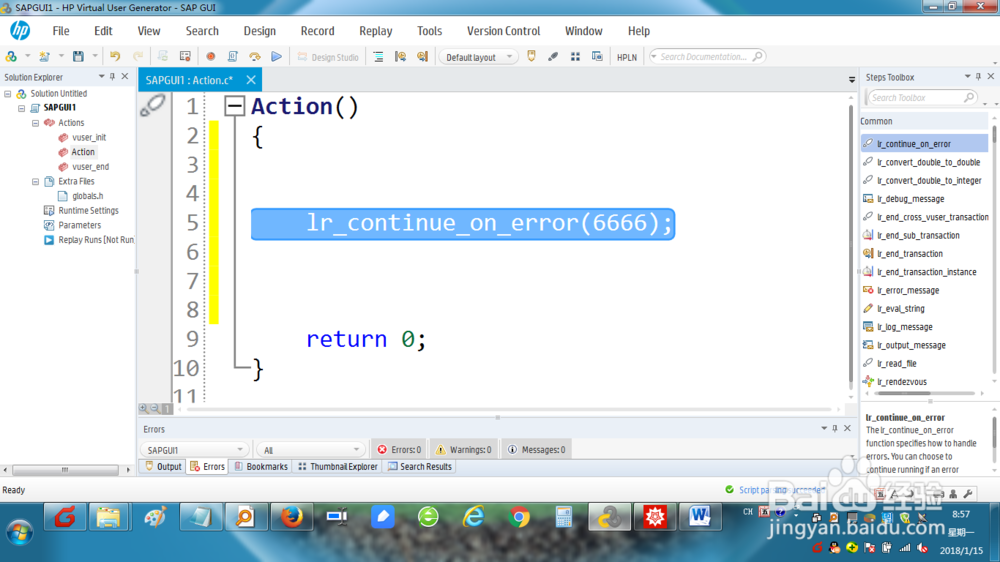Click the HPLN toolbar button

point(627,57)
